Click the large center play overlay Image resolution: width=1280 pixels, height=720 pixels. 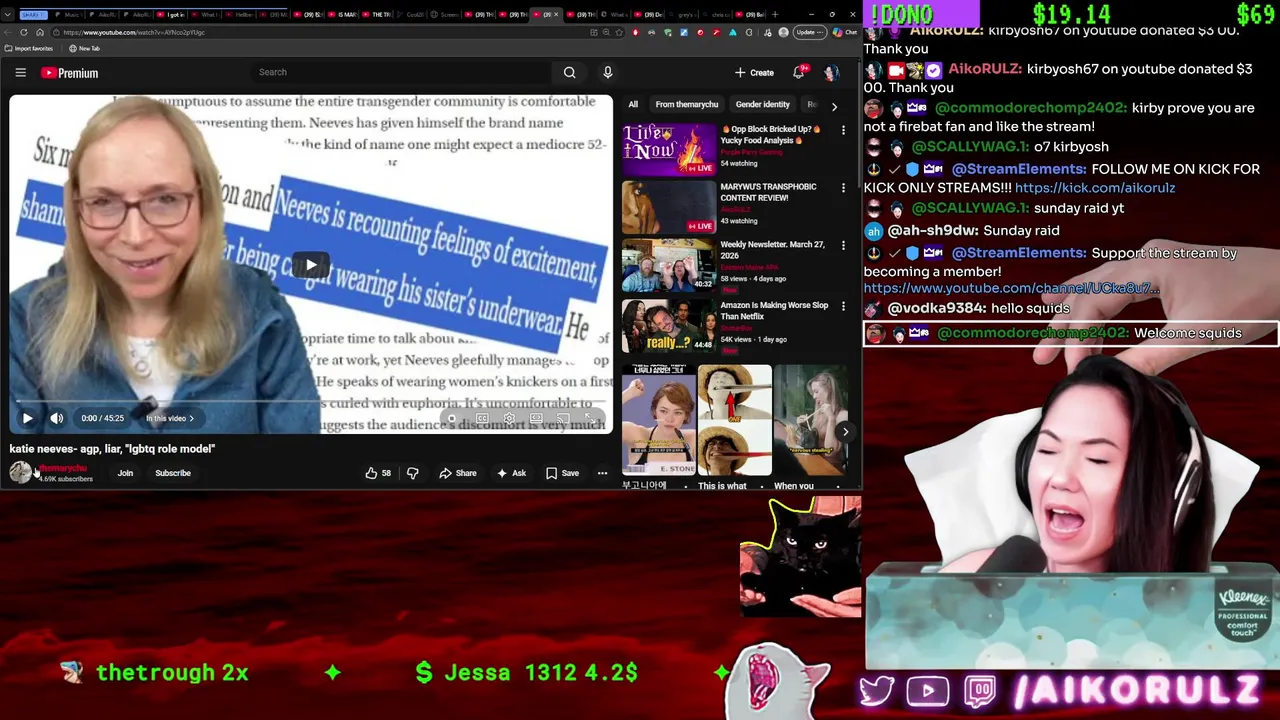pyautogui.click(x=311, y=265)
